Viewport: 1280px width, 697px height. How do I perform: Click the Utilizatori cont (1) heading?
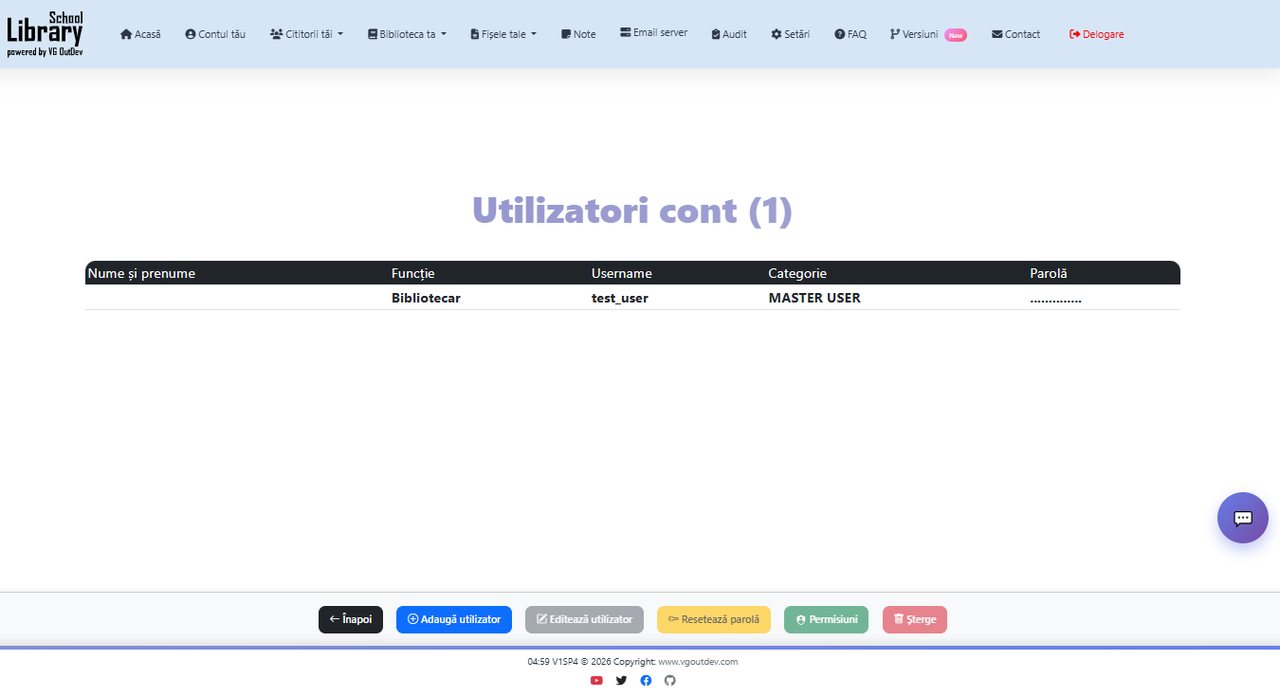pos(632,211)
